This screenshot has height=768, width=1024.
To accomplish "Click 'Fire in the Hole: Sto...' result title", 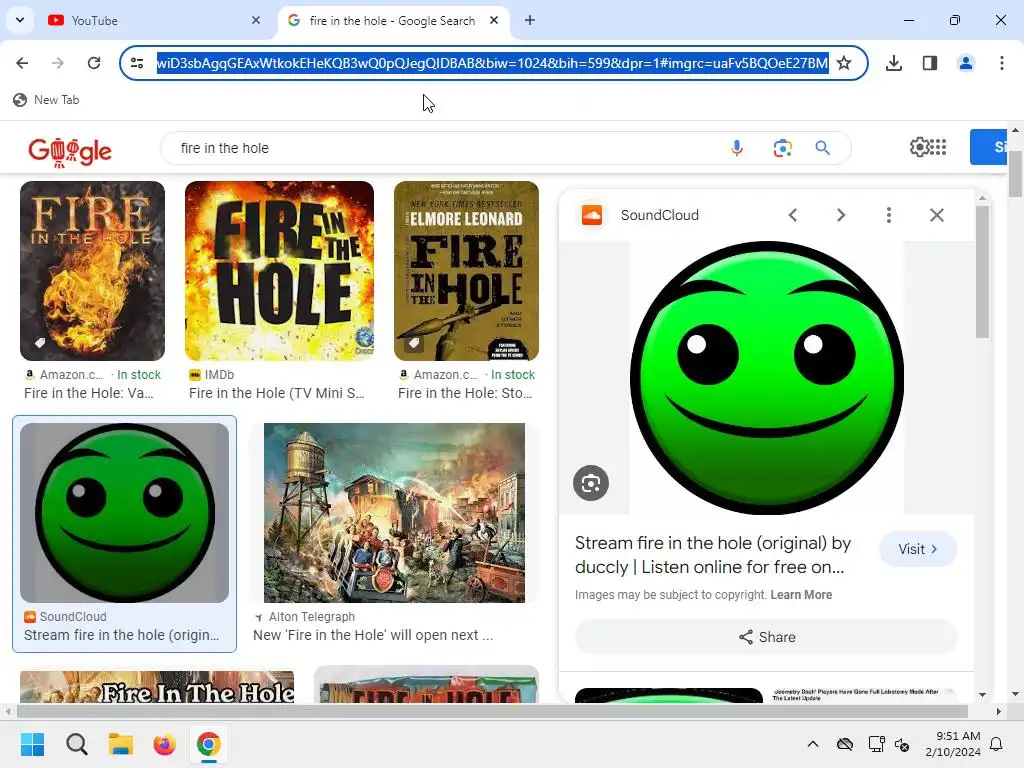I will click(x=465, y=393).
